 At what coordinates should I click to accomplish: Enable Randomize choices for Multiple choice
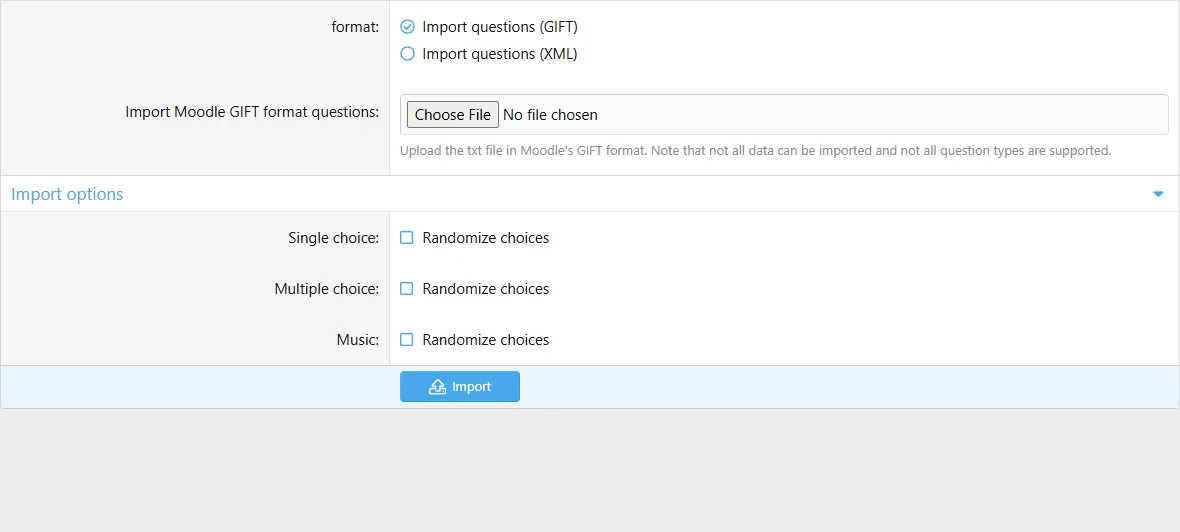point(407,289)
